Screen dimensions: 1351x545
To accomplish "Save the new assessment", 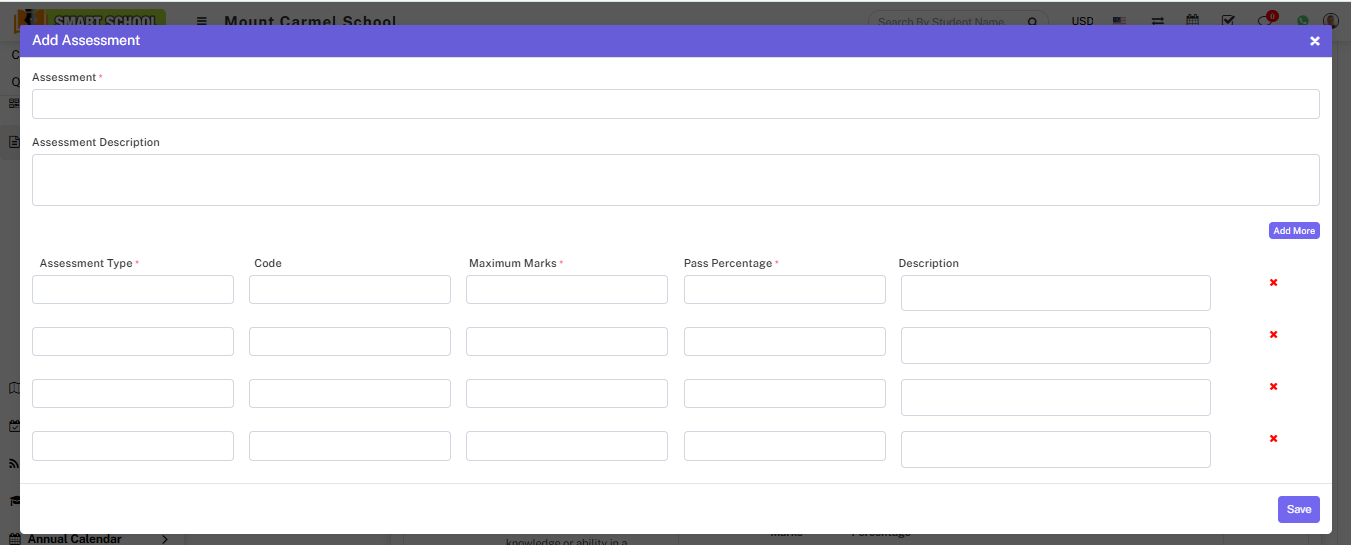I will 1298,509.
